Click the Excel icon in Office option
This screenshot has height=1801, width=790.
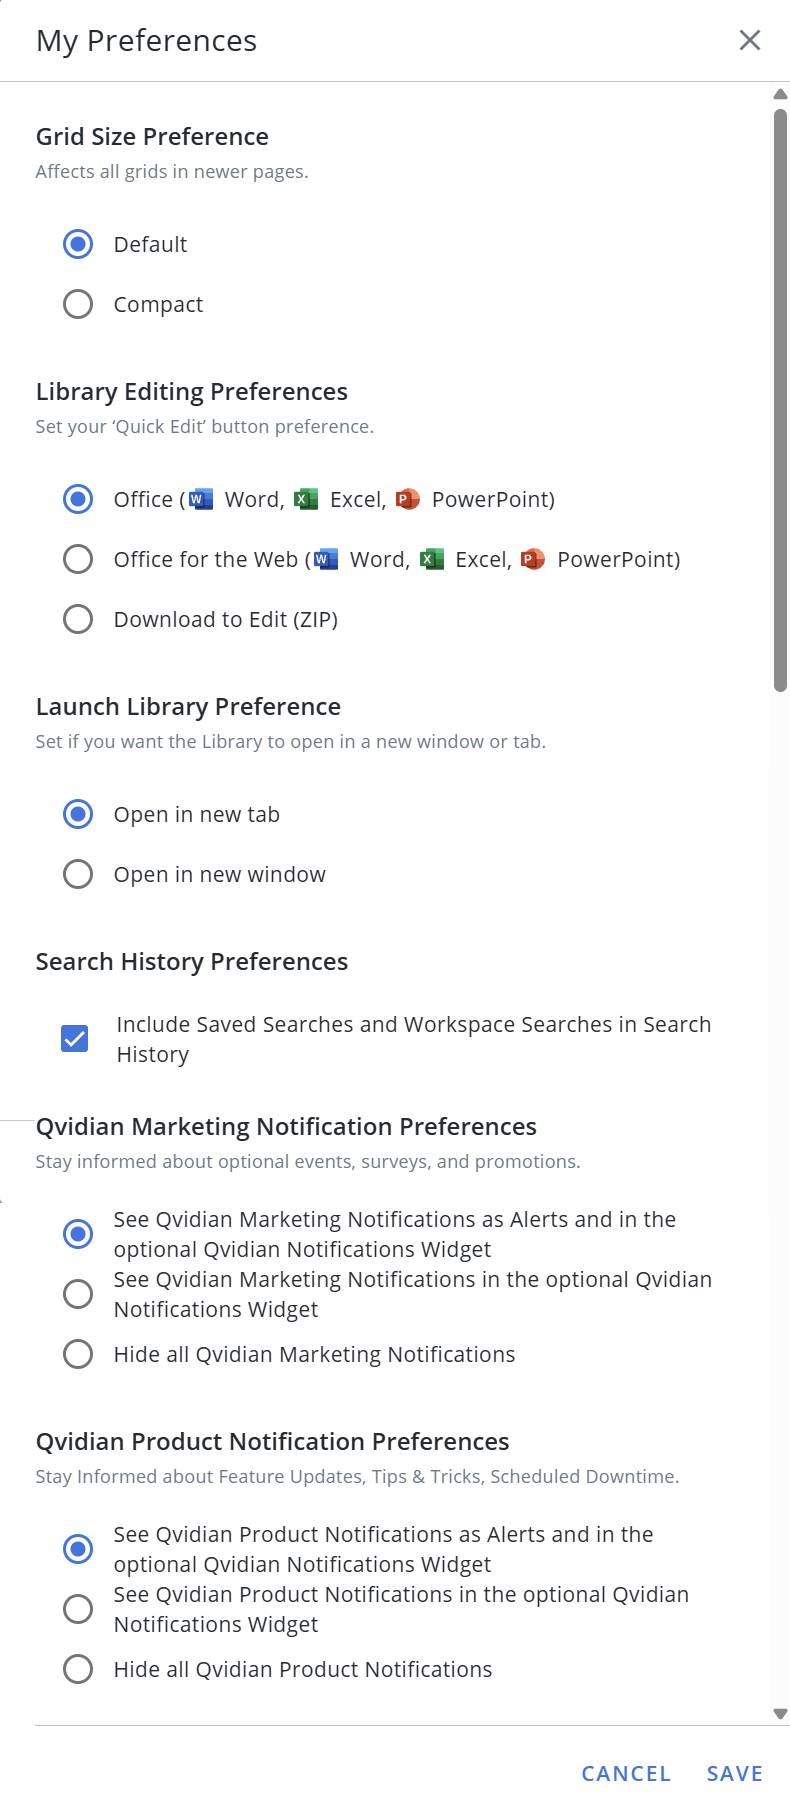point(306,499)
